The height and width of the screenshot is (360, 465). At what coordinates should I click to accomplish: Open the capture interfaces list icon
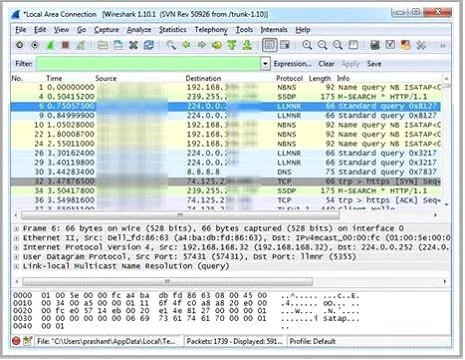[x=20, y=45]
